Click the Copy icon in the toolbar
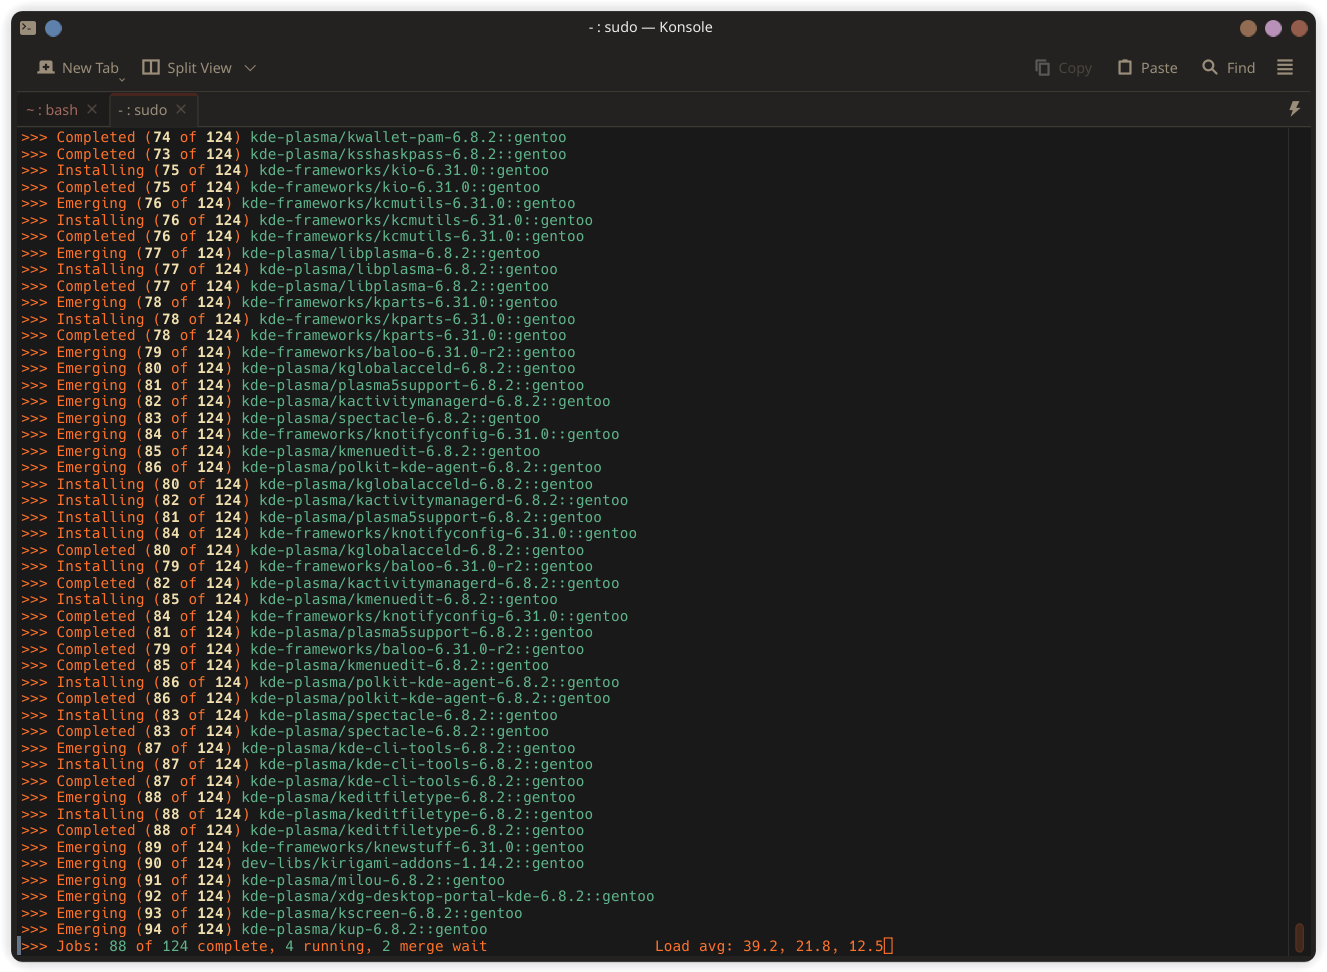Viewport: 1327px width, 972px height. [x=1042, y=67]
